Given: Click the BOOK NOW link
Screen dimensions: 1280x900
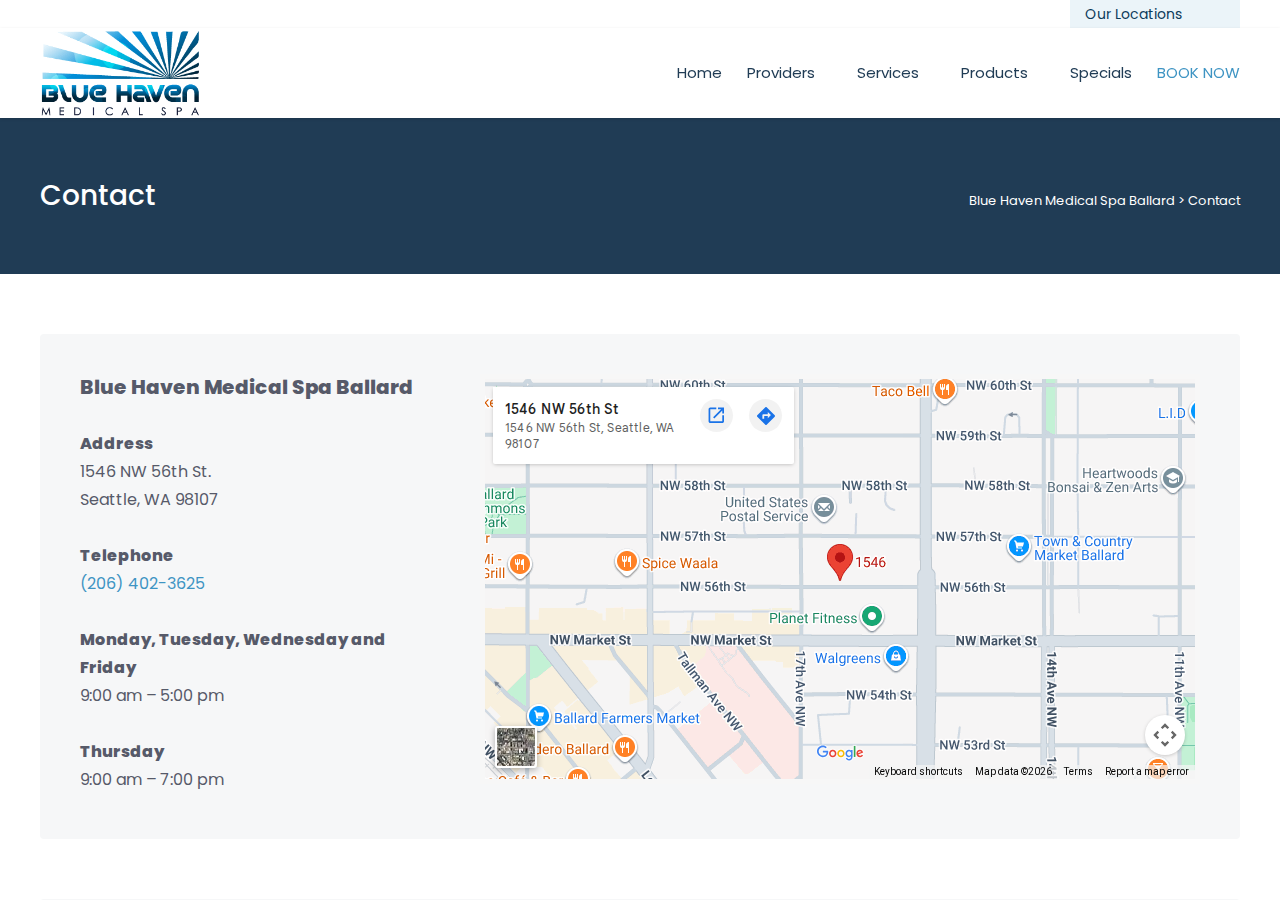Looking at the screenshot, I should click(x=1198, y=73).
